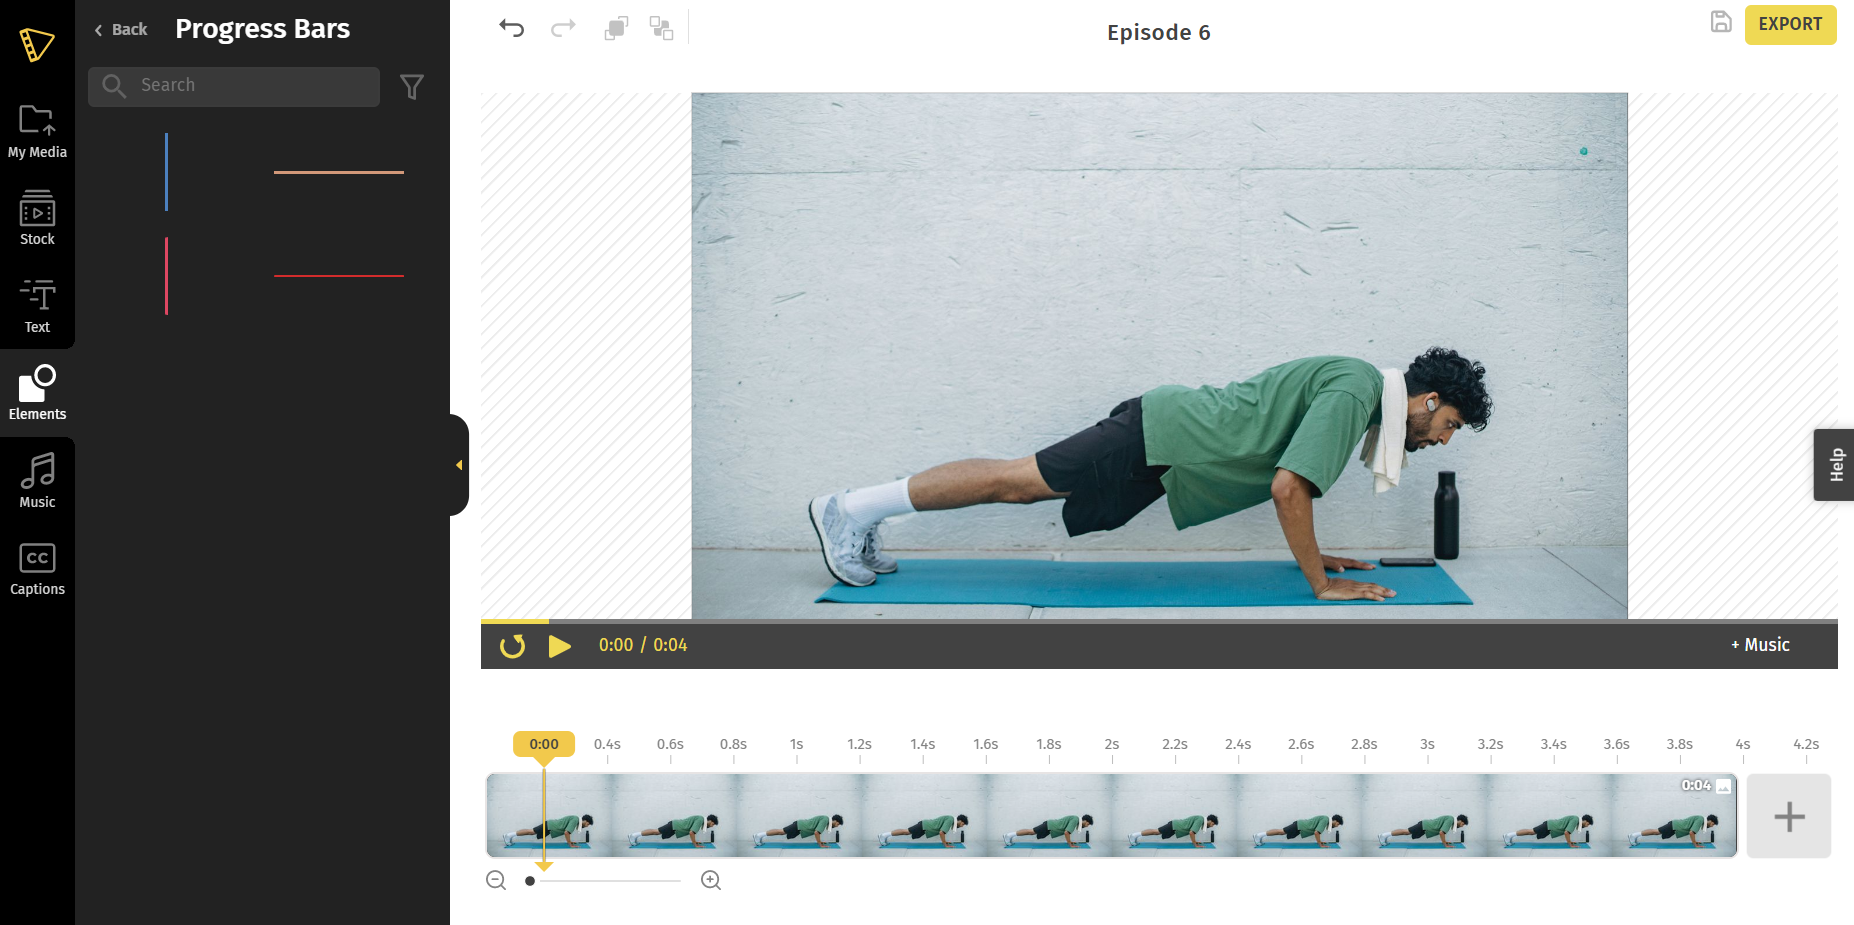This screenshot has width=1854, height=925.
Task: Play the video preview
Action: click(559, 646)
